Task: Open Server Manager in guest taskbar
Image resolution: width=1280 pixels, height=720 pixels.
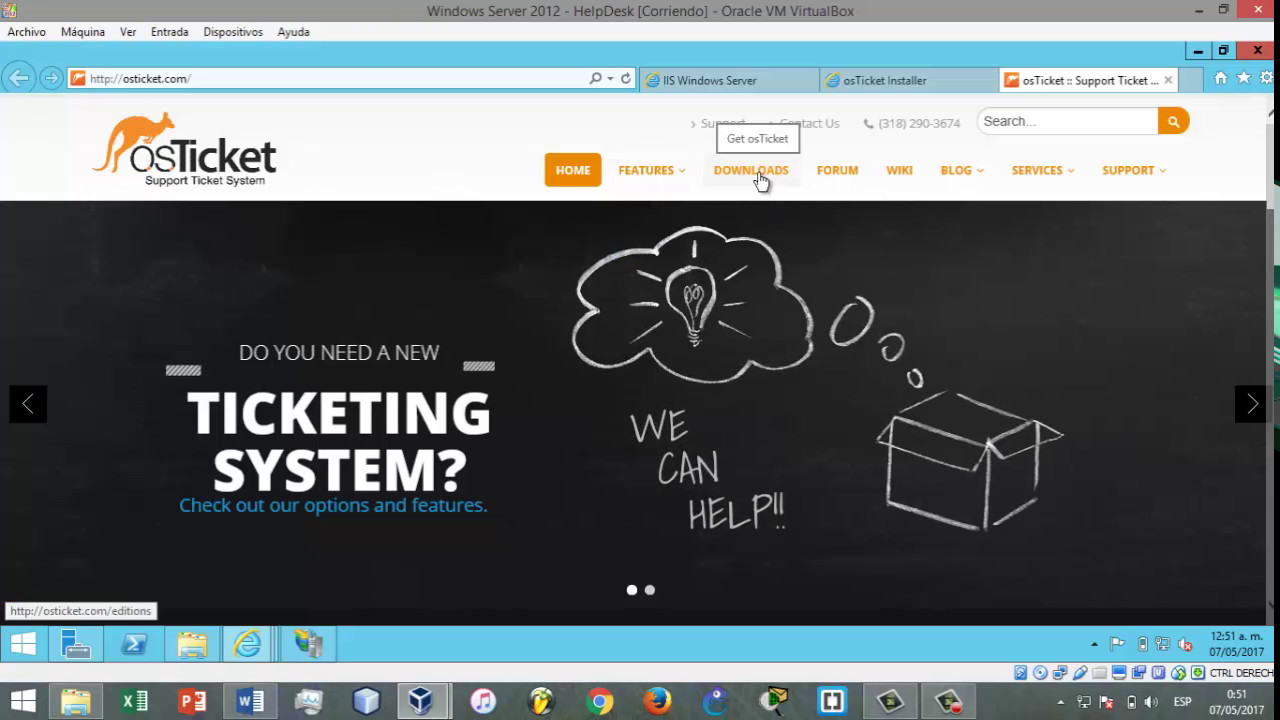Action: click(76, 644)
